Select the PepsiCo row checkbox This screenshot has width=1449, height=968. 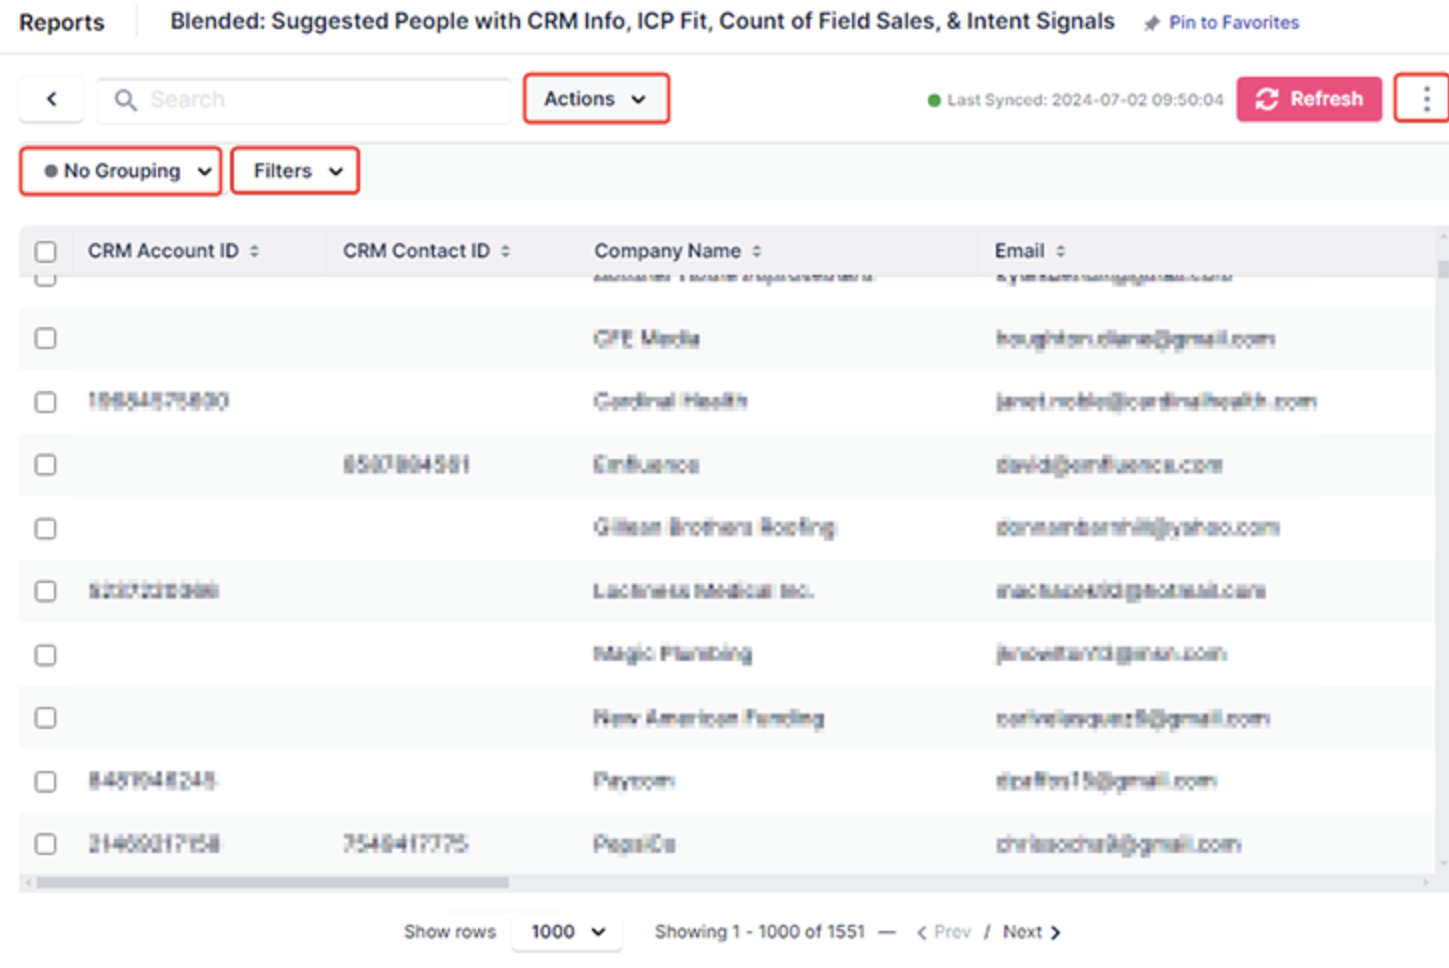[x=46, y=844]
